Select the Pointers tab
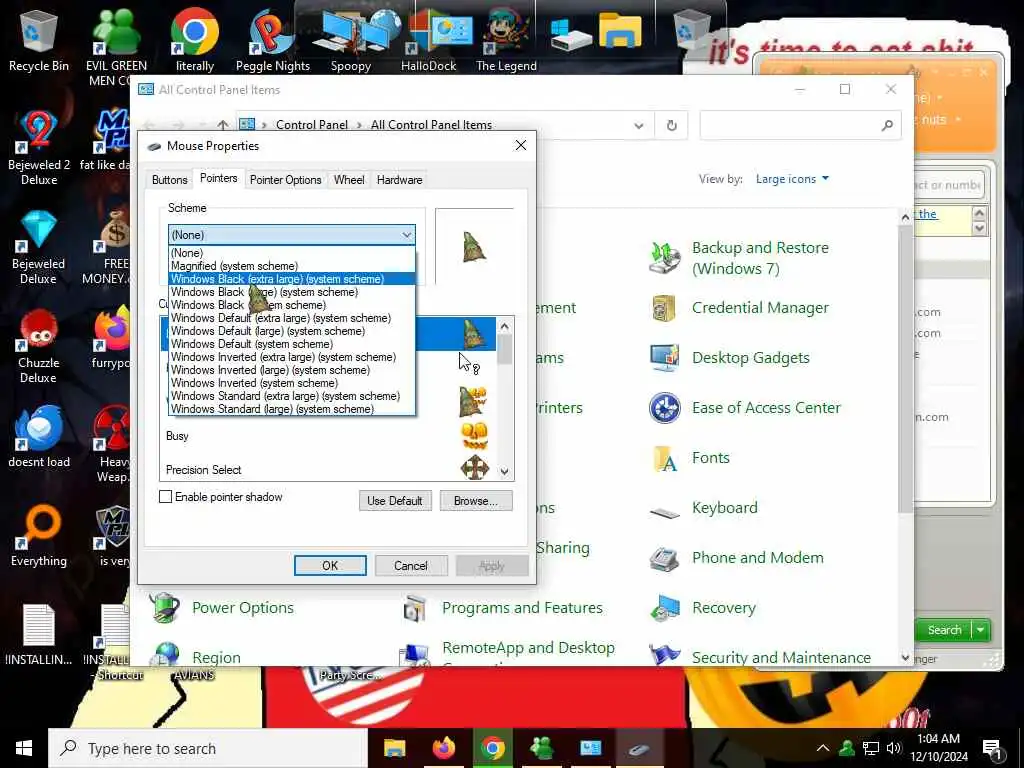 (219, 178)
